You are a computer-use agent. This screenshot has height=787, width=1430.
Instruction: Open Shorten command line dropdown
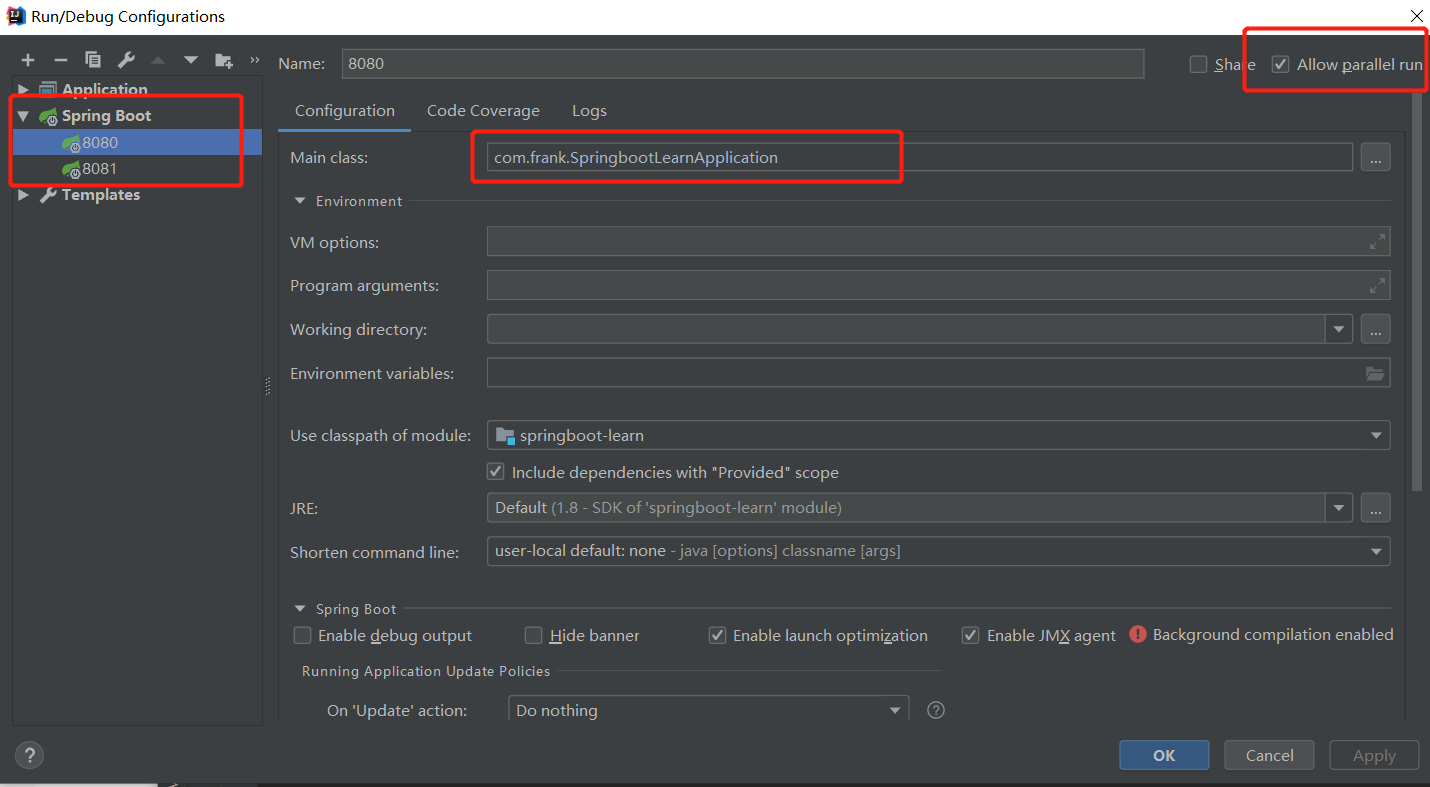[1377, 551]
